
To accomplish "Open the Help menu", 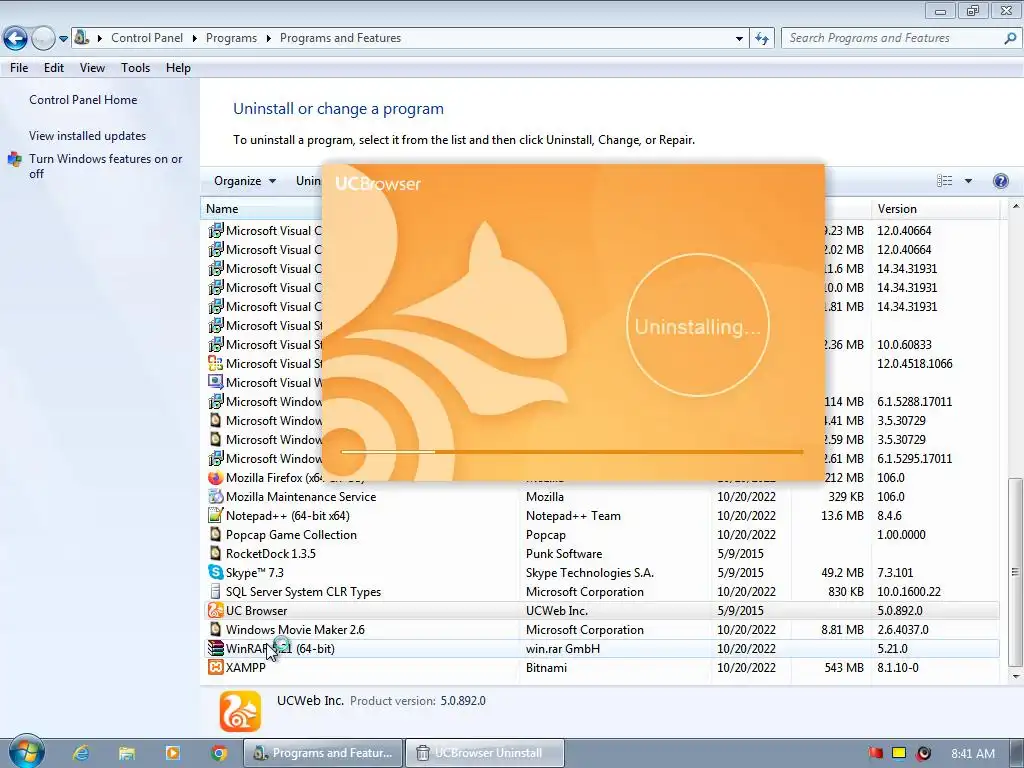I will [178, 68].
